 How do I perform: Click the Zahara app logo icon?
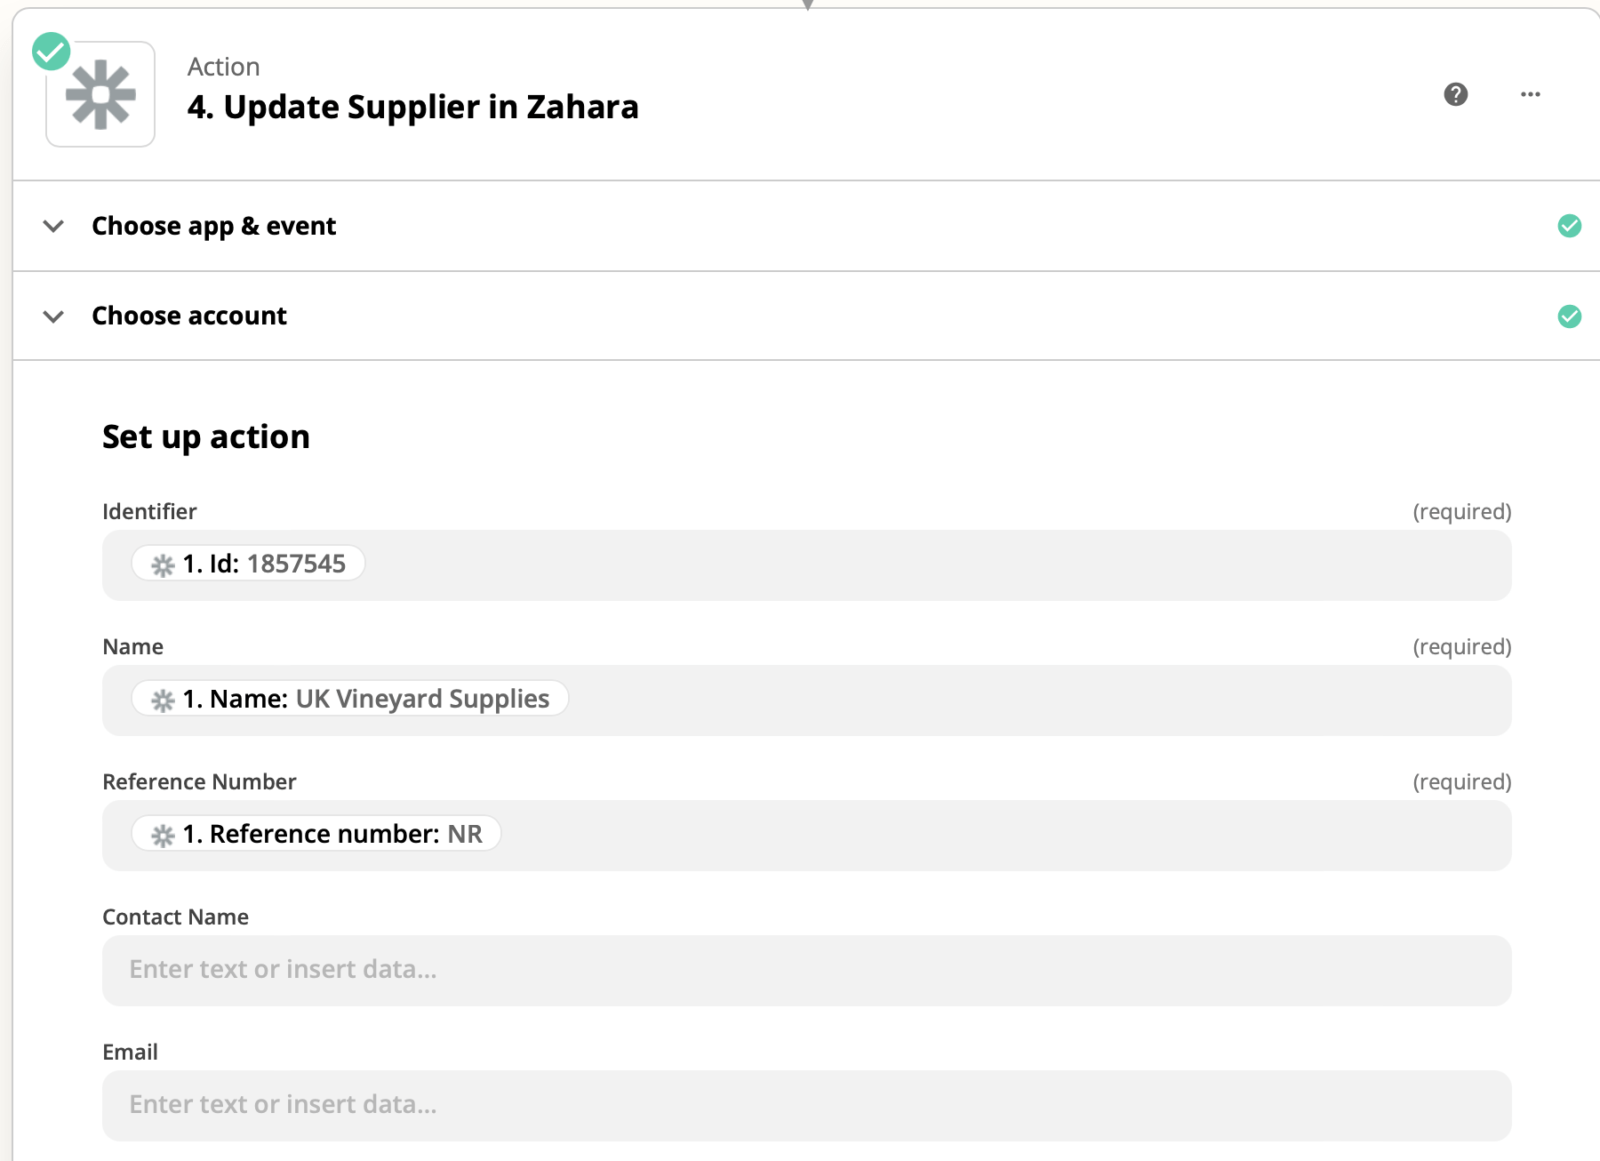(100, 95)
